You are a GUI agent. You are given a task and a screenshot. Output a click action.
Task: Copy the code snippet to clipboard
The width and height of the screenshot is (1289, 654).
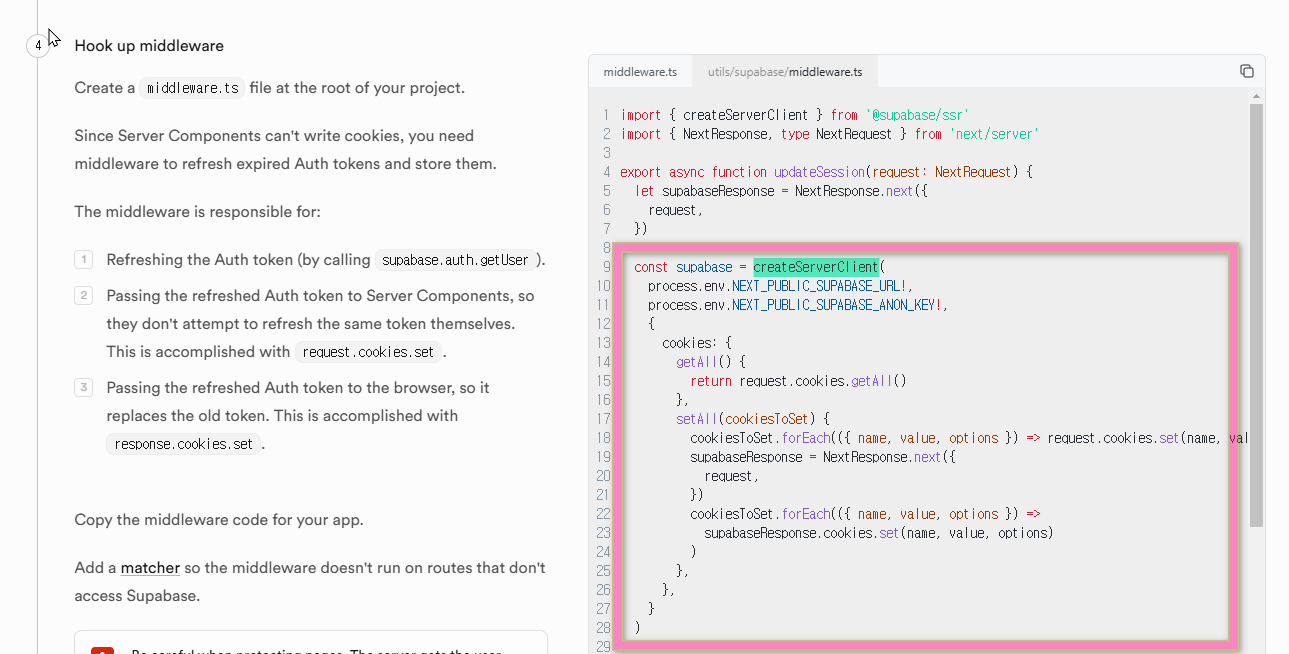click(x=1247, y=70)
